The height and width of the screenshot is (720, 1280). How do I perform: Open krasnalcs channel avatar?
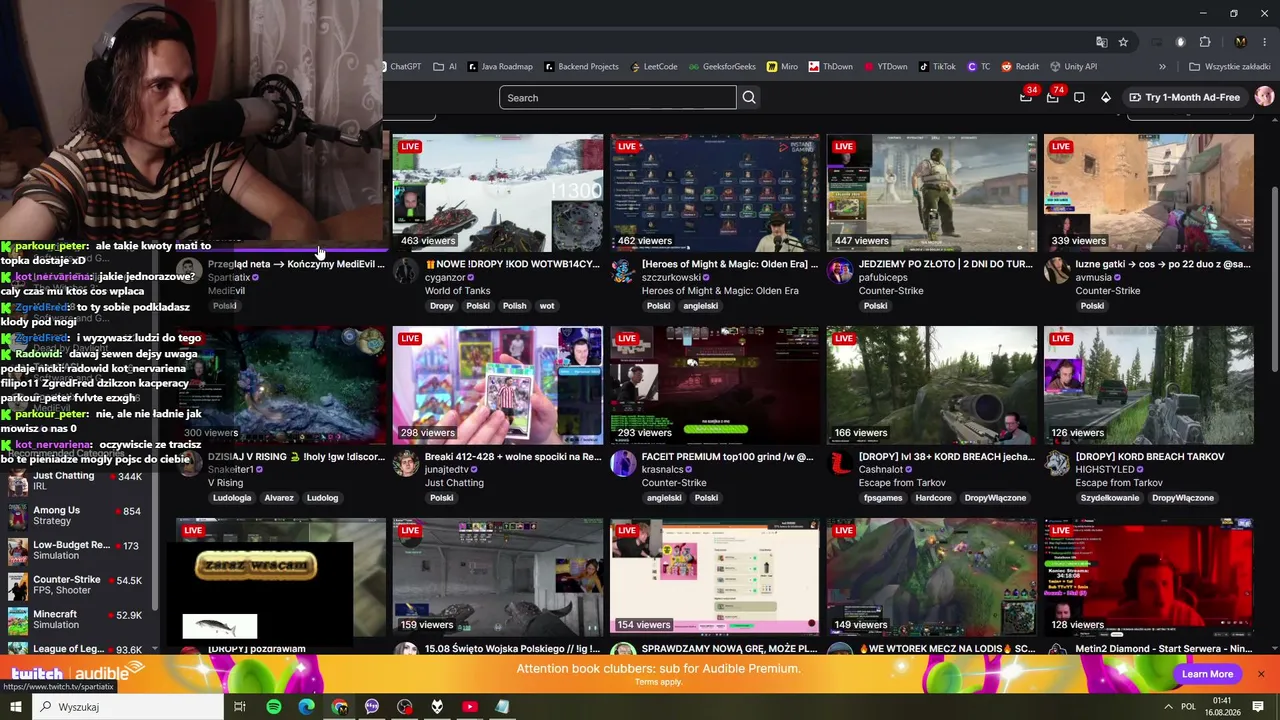[623, 463]
